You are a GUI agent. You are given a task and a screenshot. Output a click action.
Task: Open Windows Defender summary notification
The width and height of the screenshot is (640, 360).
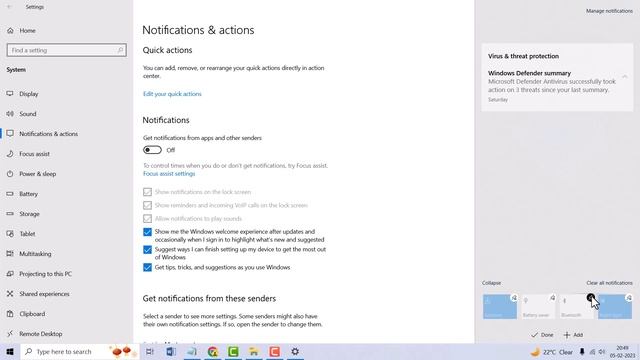[x=557, y=86]
